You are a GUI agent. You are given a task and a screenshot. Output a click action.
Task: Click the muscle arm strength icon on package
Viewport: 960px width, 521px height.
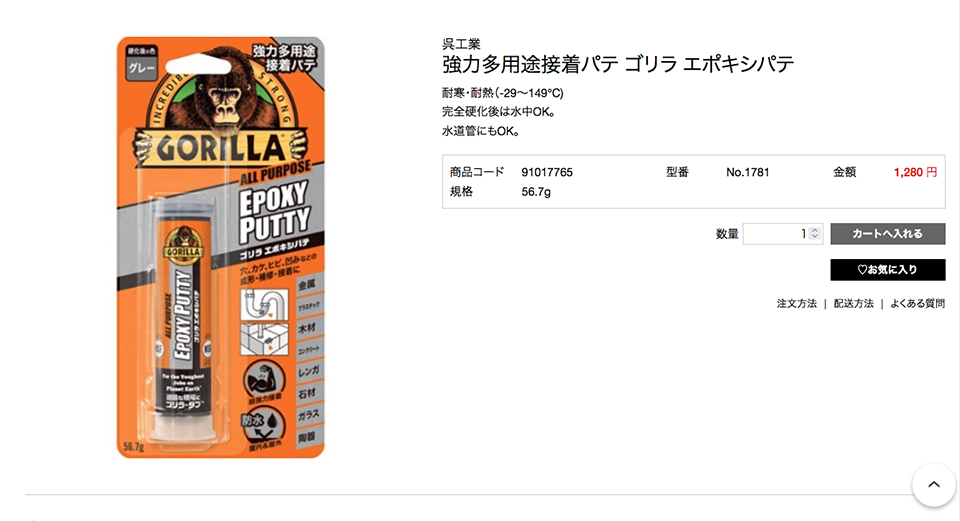264,381
